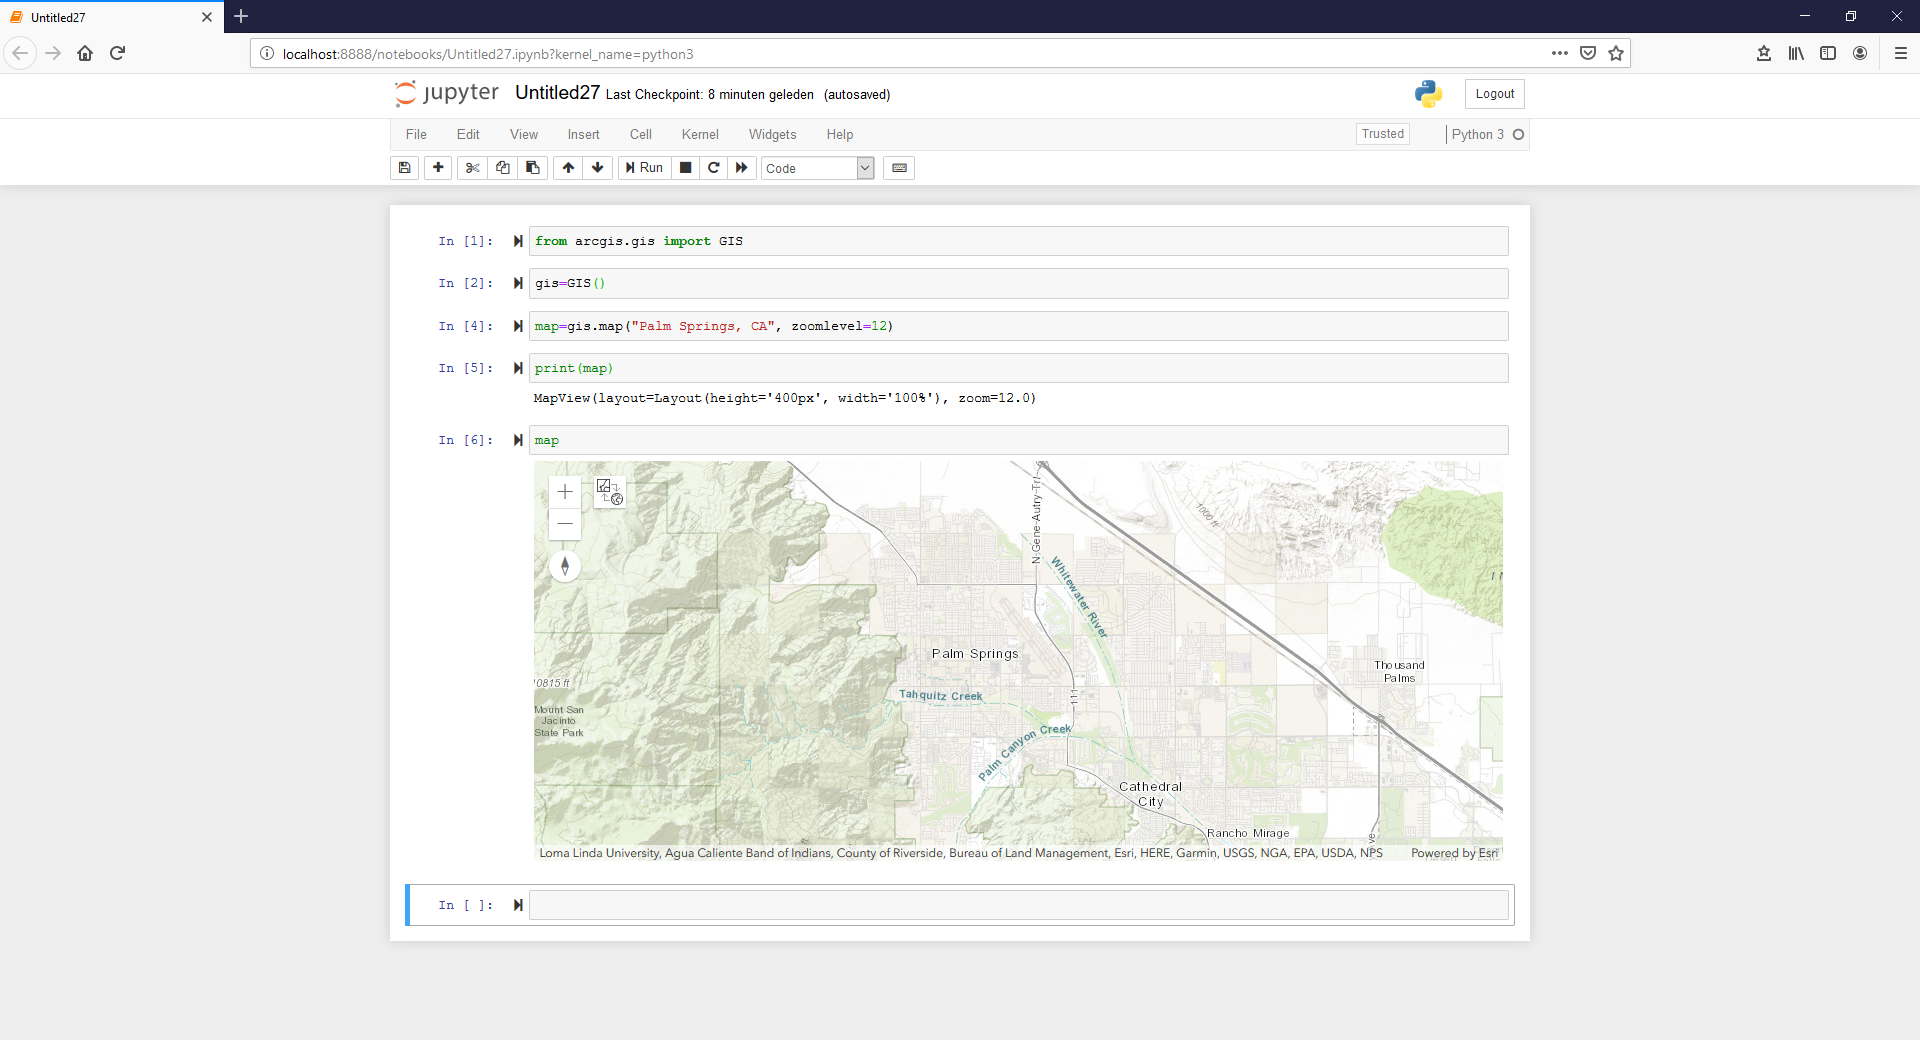The width and height of the screenshot is (1920, 1040).
Task: Open the Kernel menu
Action: pyautogui.click(x=700, y=134)
